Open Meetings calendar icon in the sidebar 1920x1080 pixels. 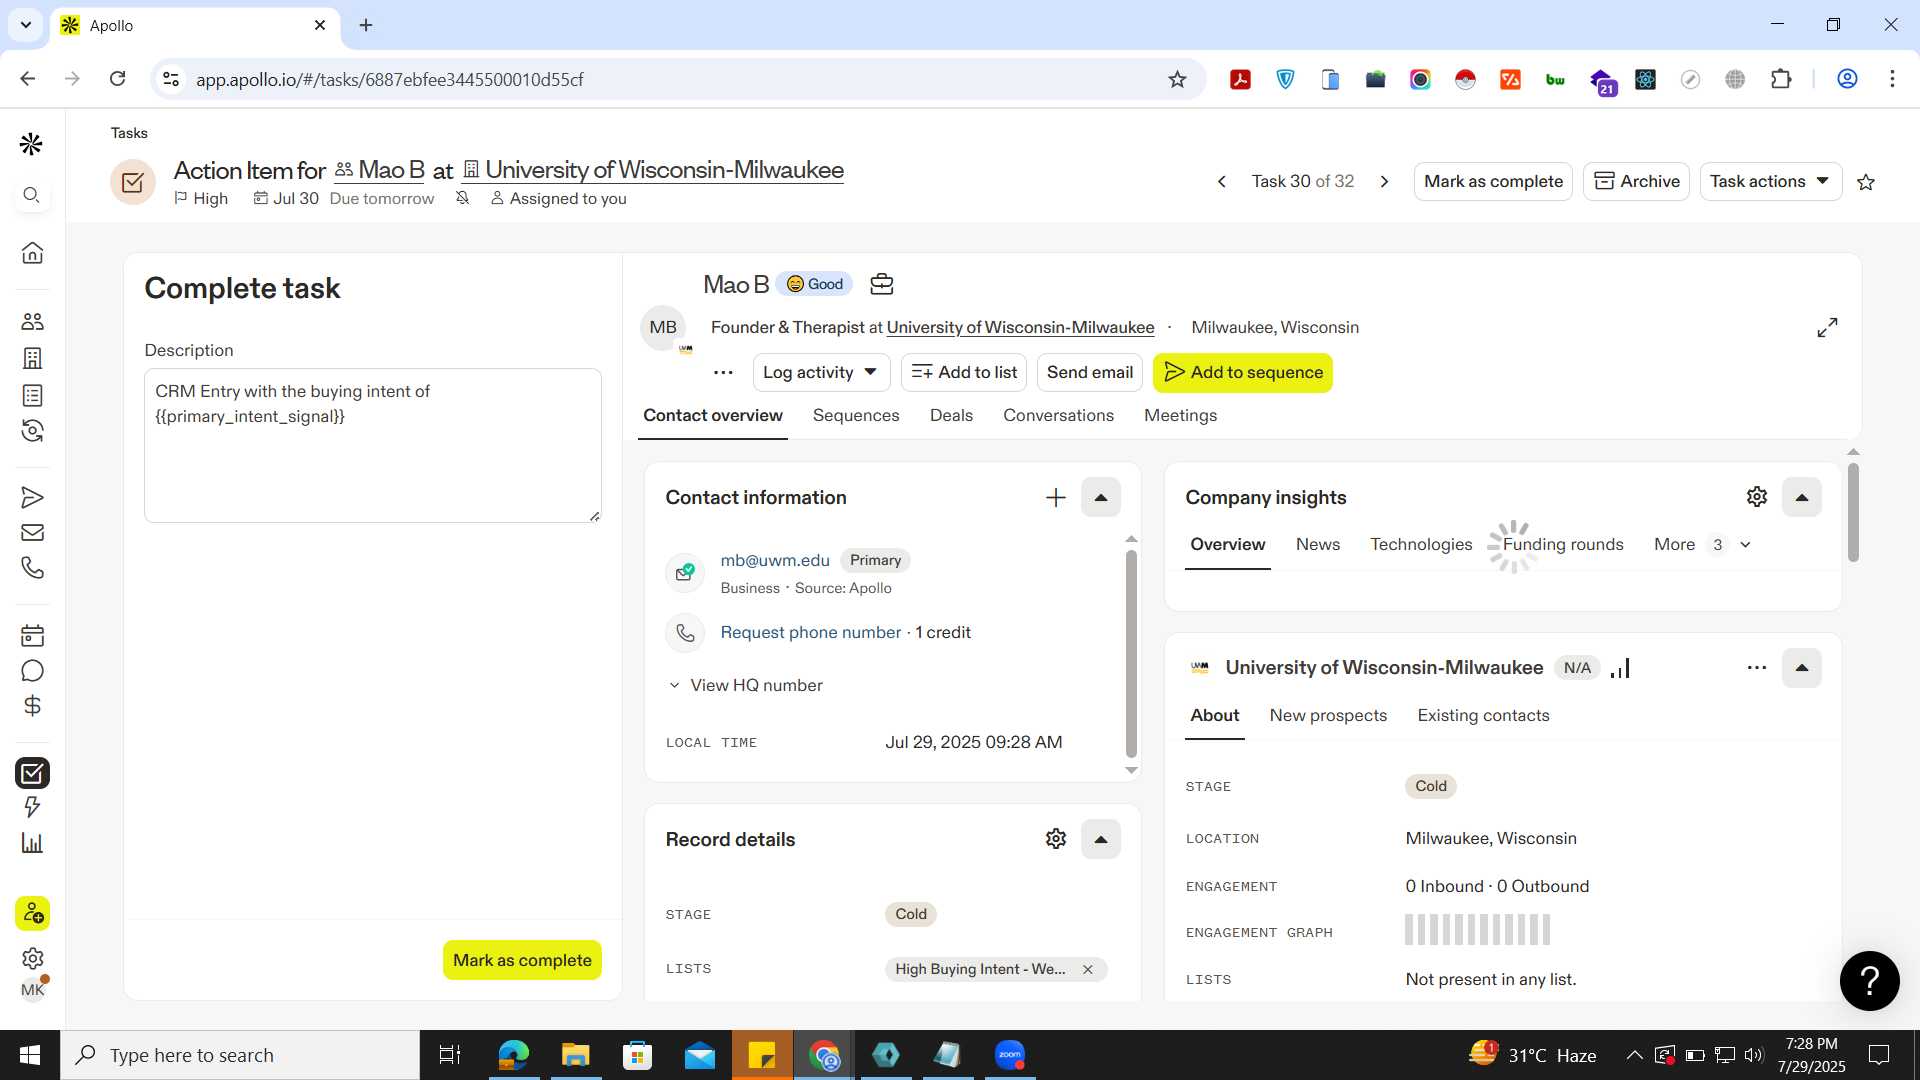32,635
